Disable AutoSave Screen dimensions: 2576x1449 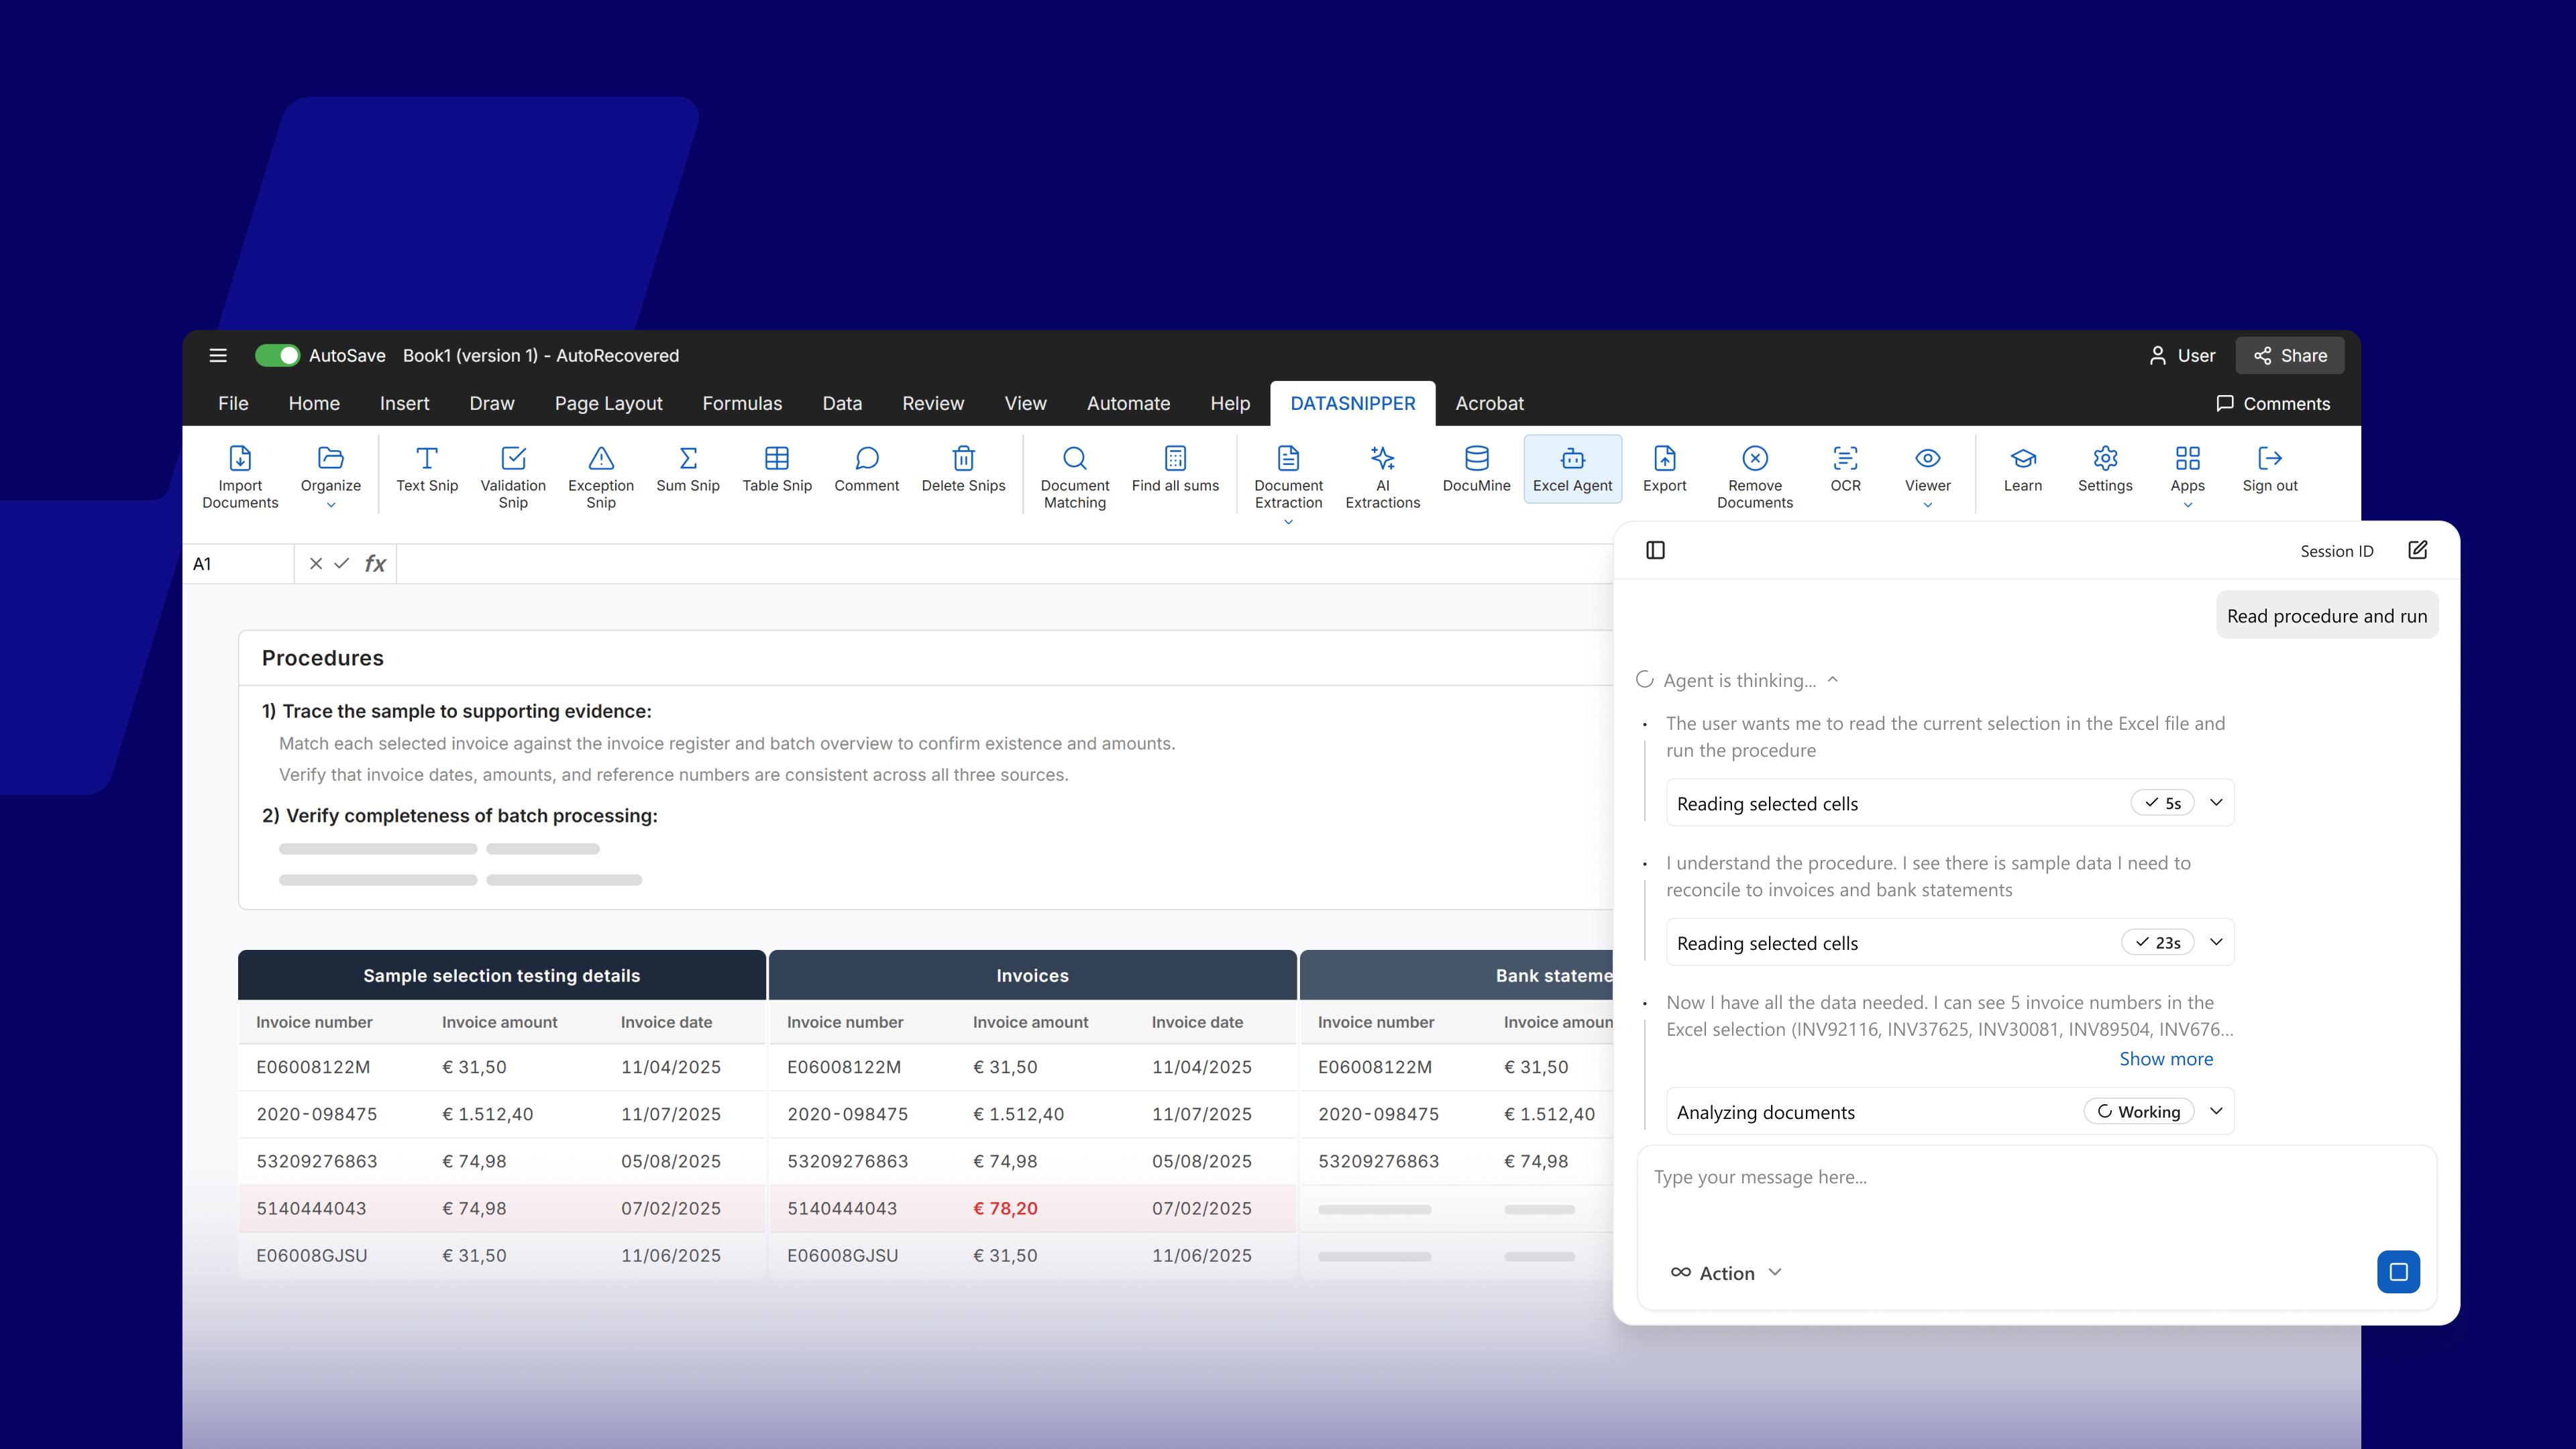pos(278,355)
